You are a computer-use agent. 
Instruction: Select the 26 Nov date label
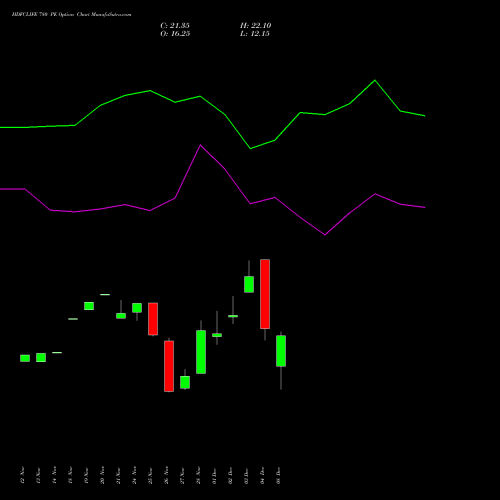click(x=166, y=475)
